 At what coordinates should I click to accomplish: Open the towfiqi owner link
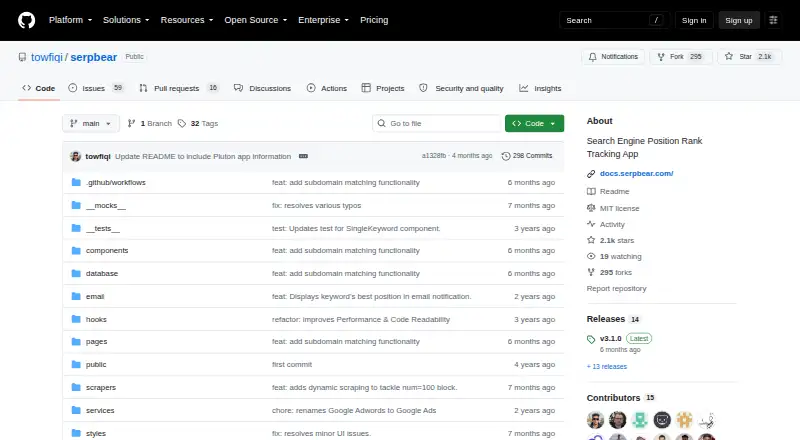point(46,57)
